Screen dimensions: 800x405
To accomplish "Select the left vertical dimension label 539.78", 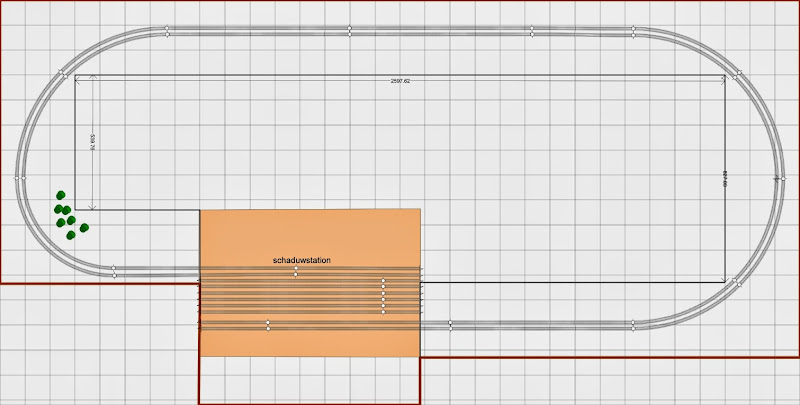I will pos(92,142).
